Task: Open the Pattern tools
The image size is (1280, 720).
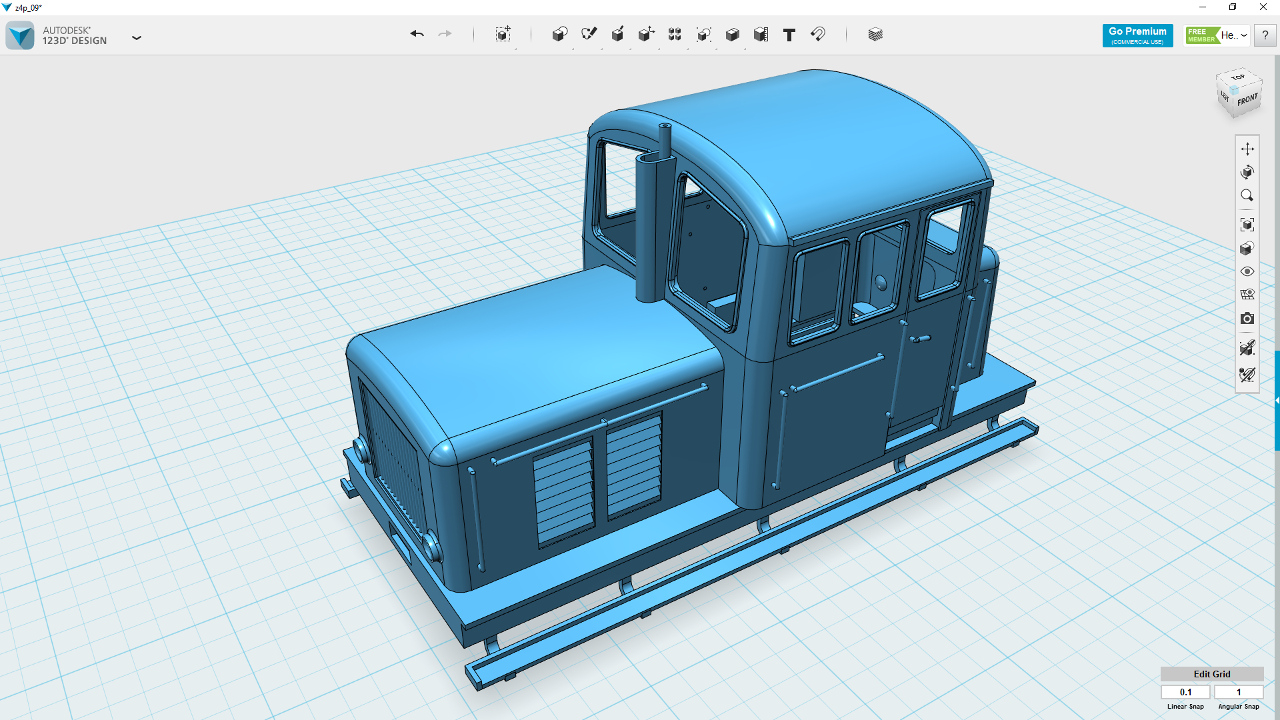Action: (x=675, y=34)
